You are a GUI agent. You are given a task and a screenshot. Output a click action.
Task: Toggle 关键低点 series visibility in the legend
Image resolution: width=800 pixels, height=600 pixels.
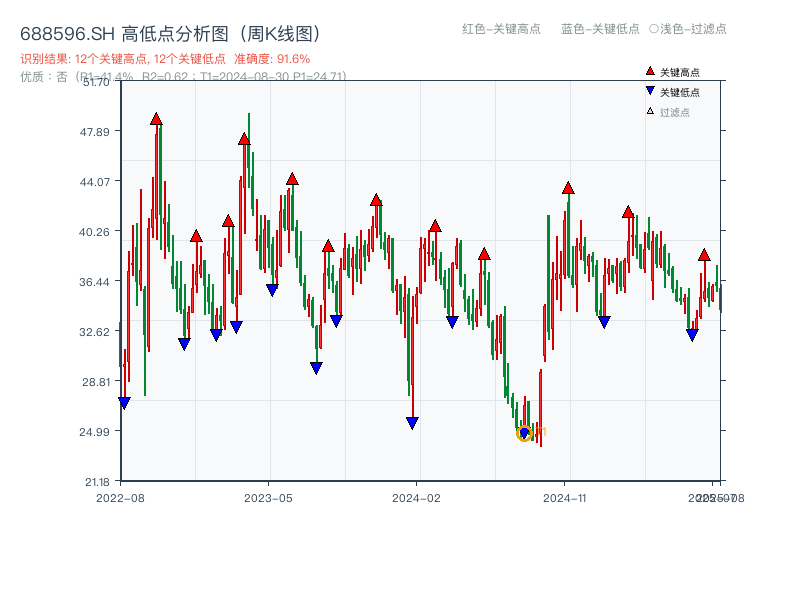[672, 90]
